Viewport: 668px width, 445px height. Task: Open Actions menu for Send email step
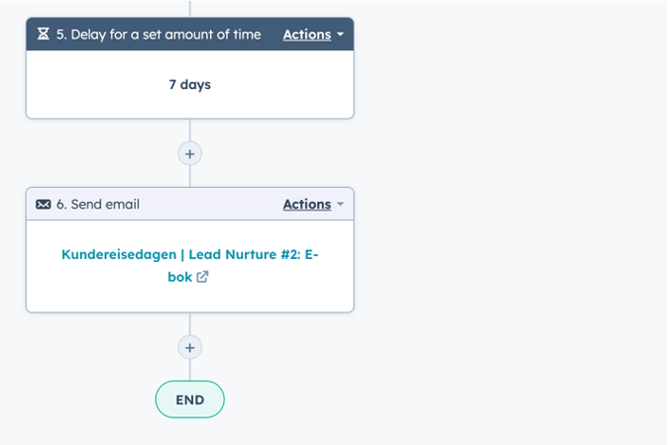click(x=307, y=204)
